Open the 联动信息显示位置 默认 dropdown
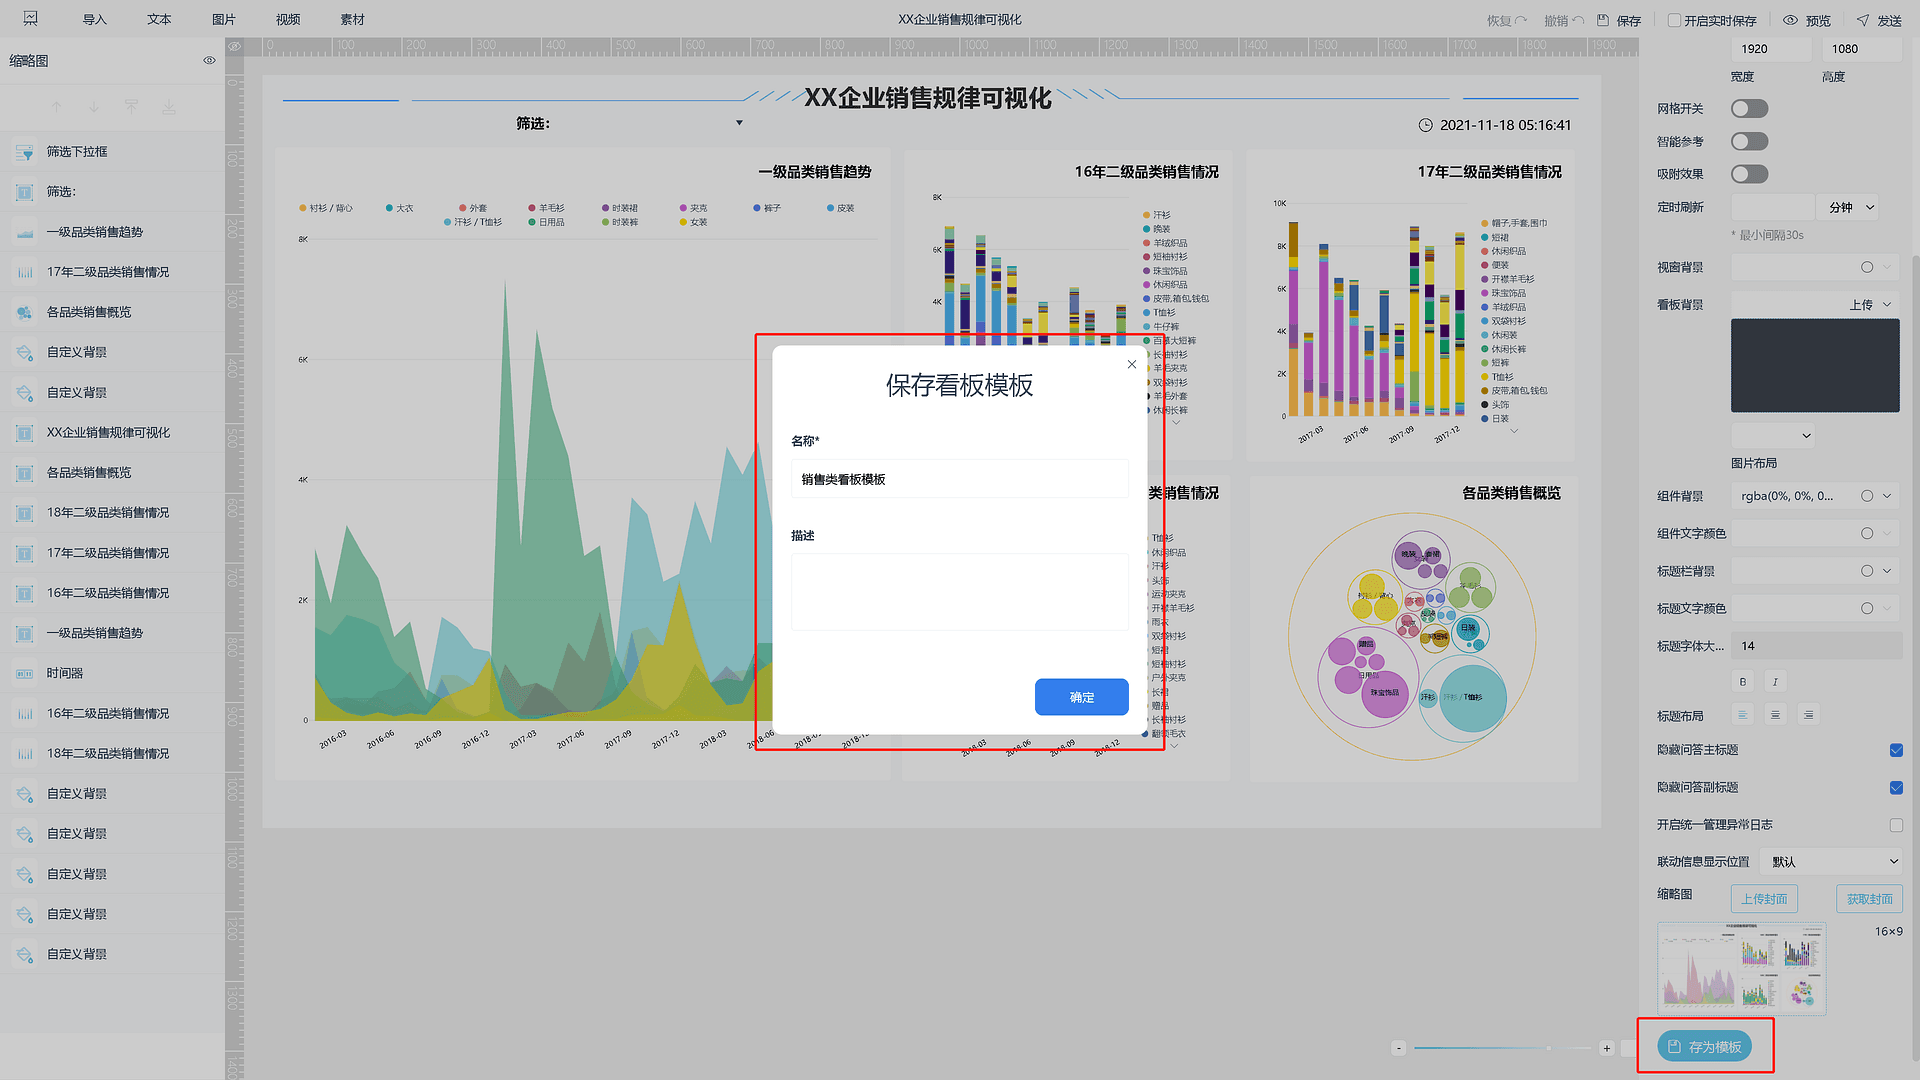 [1832, 862]
